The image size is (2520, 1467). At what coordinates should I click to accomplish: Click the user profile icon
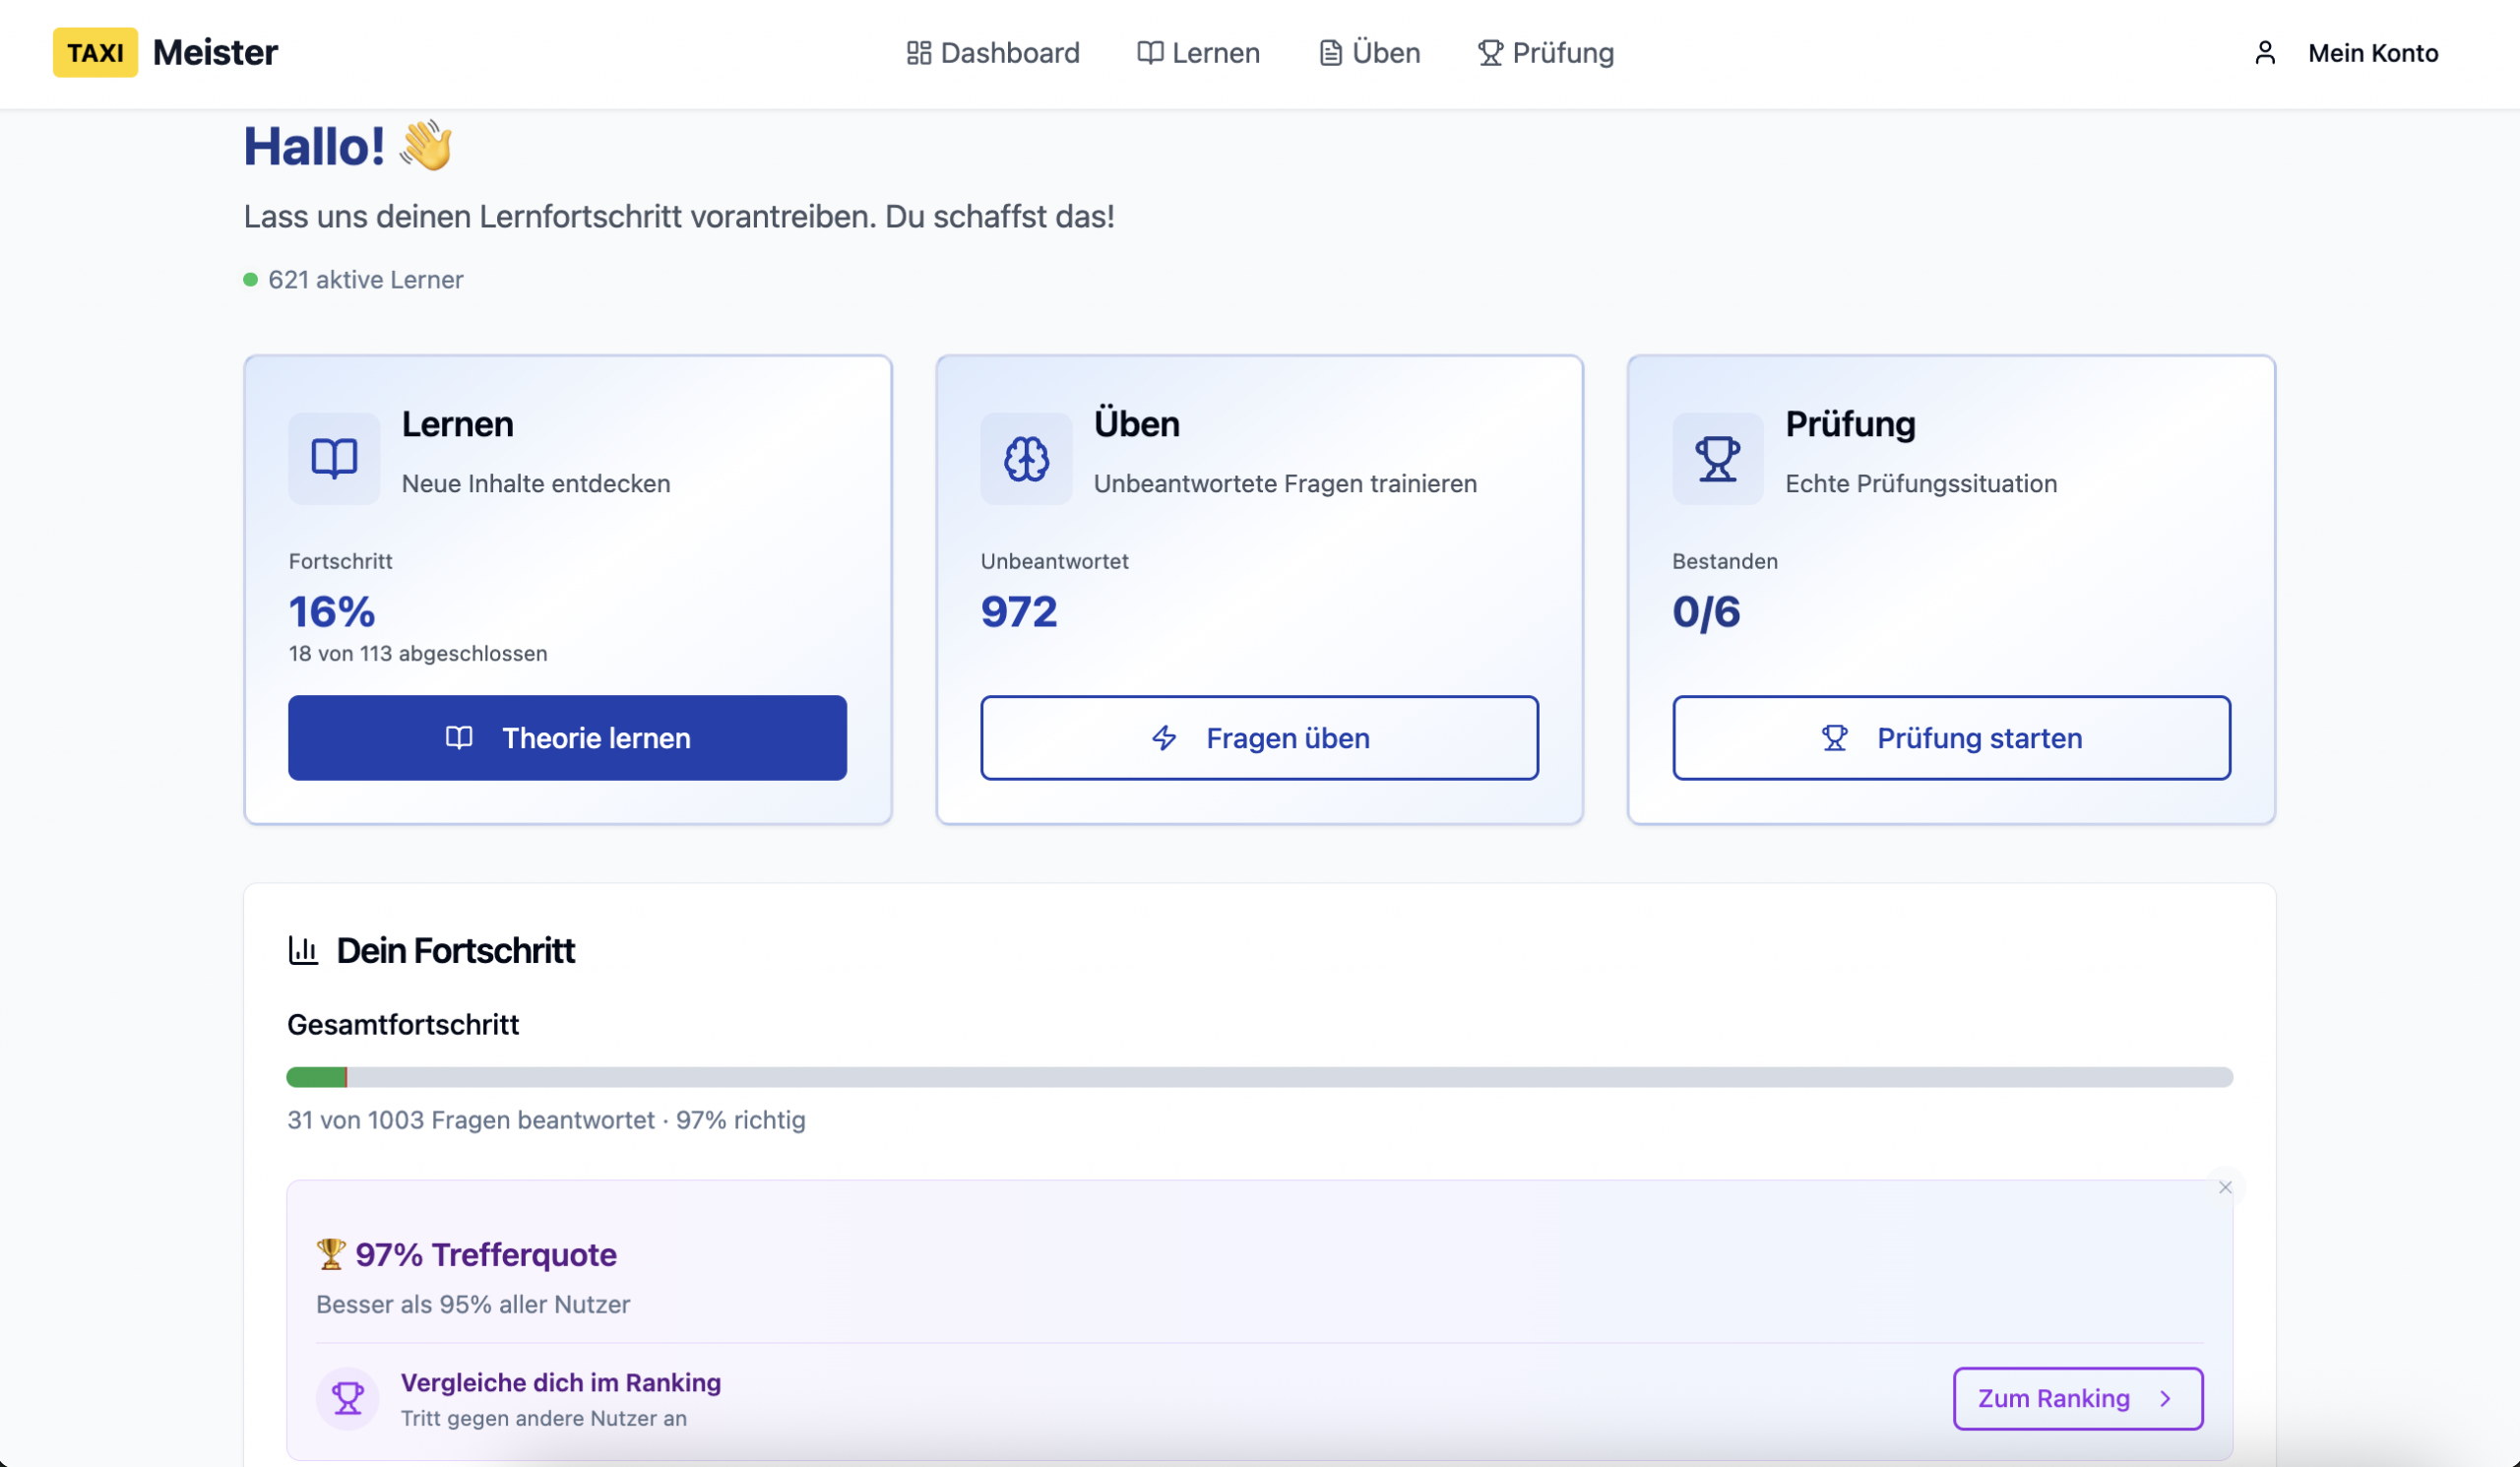(2265, 52)
